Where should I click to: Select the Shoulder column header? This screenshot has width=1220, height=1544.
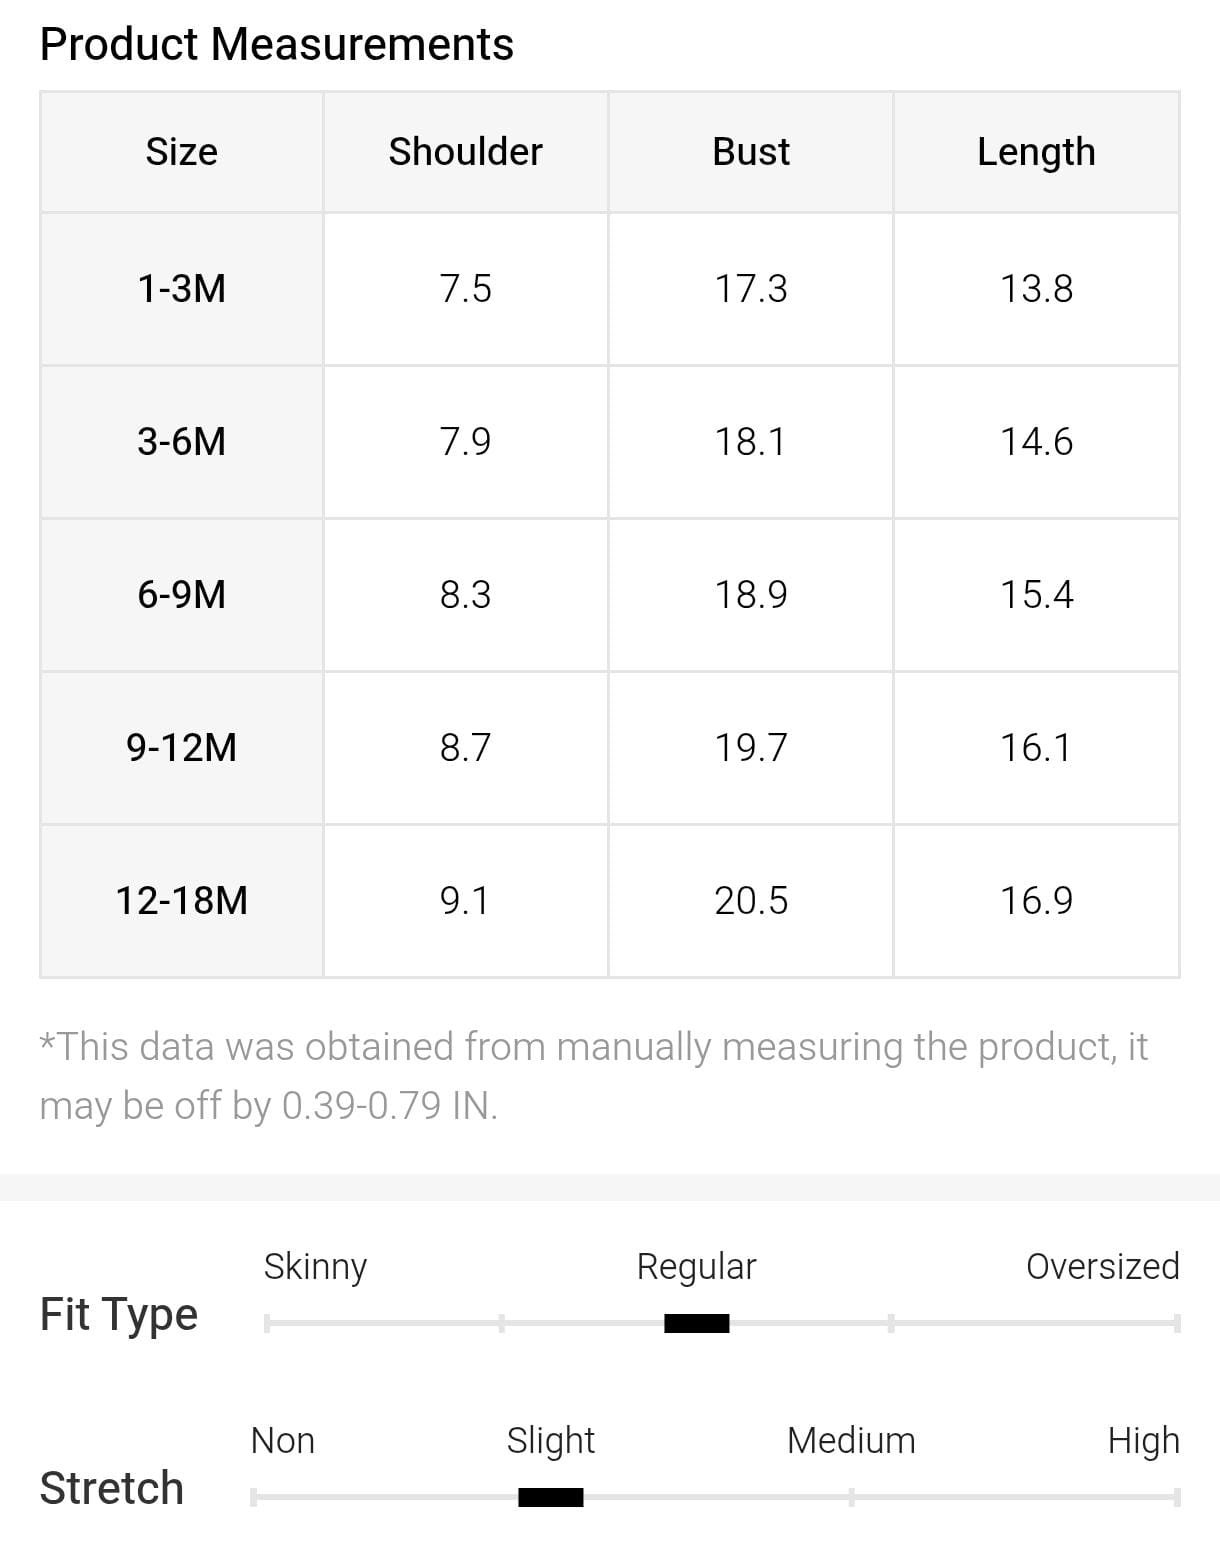[465, 152]
